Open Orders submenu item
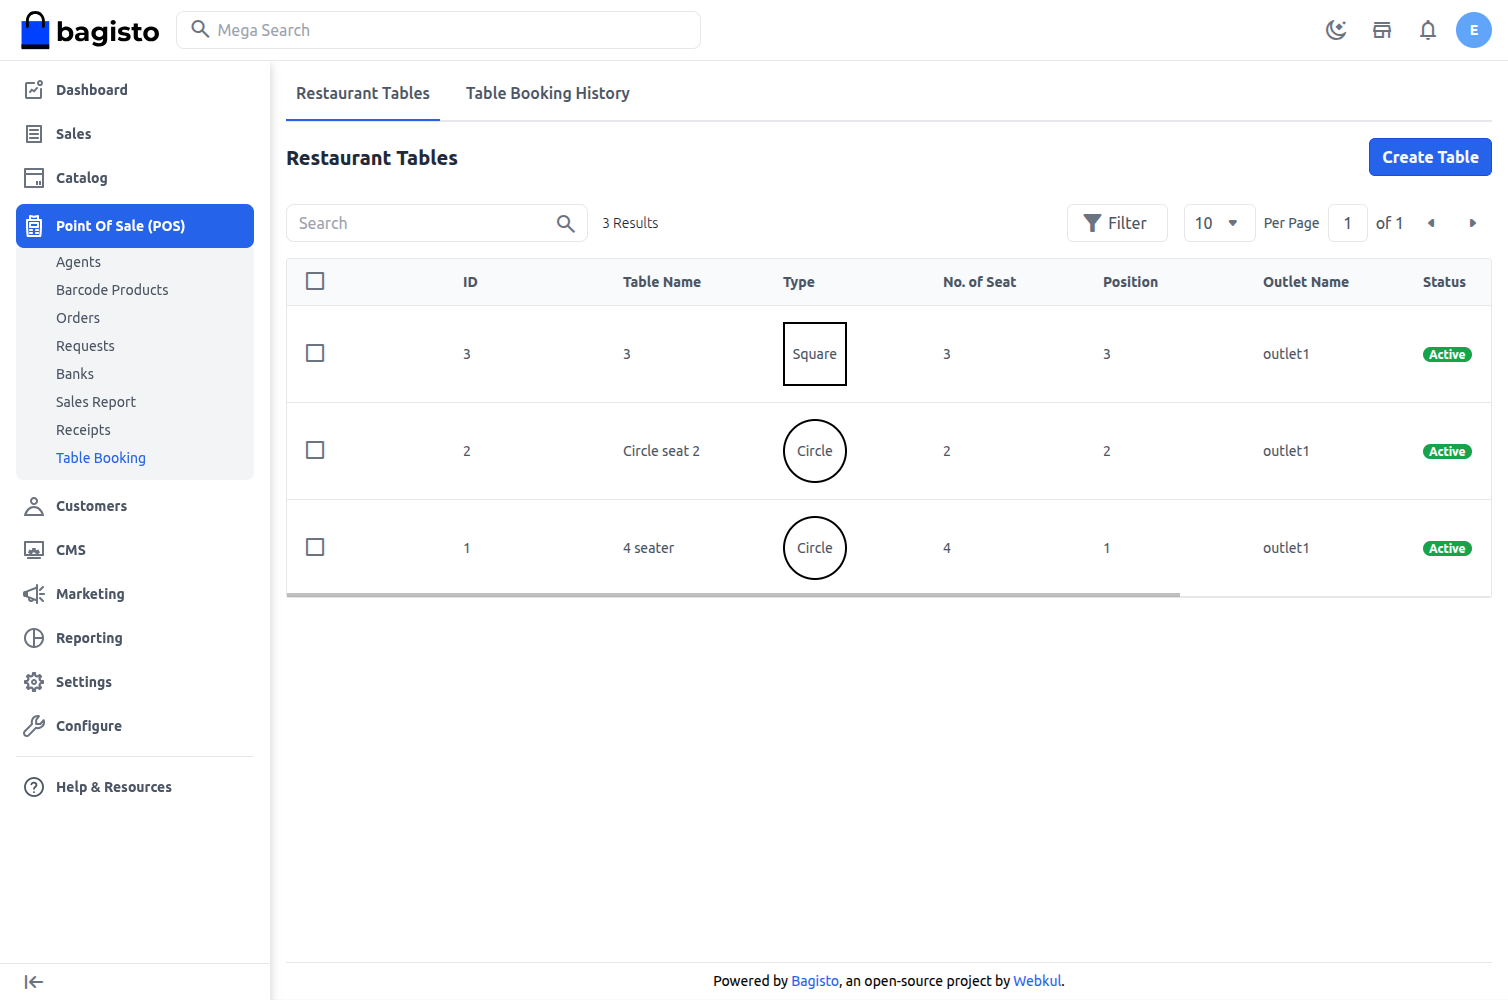 78,318
